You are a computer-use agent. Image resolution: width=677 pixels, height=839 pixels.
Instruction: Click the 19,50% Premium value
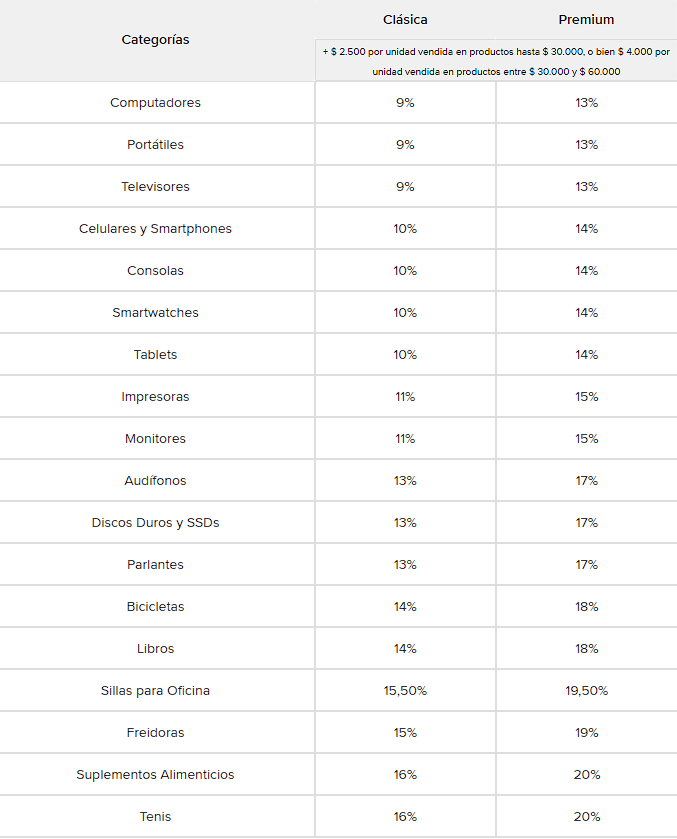[586, 691]
